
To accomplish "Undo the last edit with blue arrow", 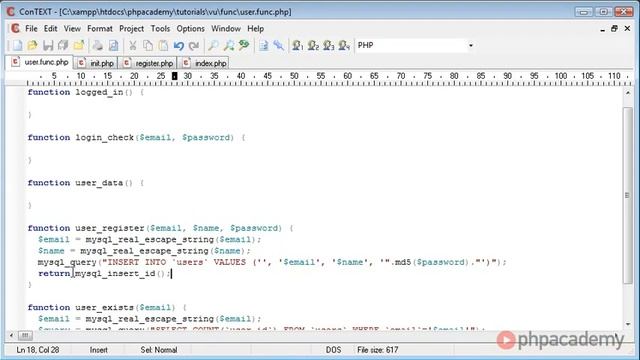I will click(178, 45).
